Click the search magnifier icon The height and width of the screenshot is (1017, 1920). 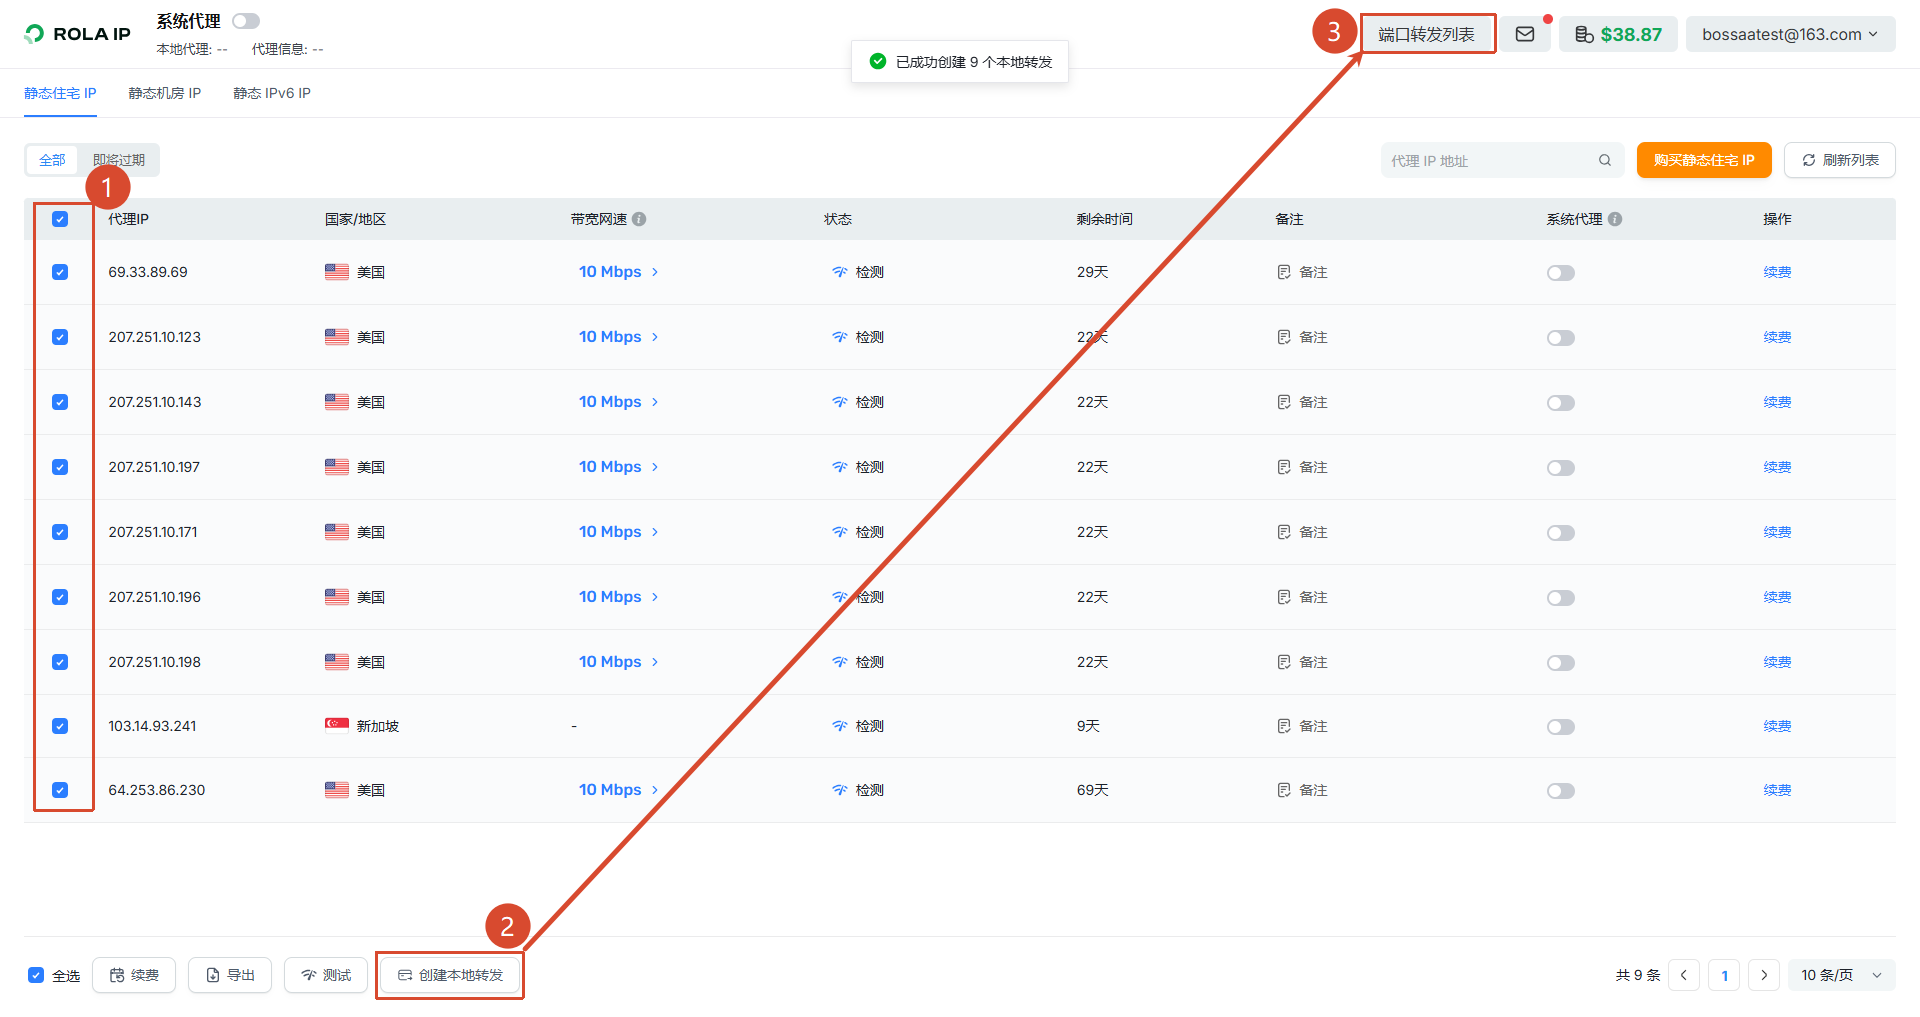click(x=1605, y=160)
